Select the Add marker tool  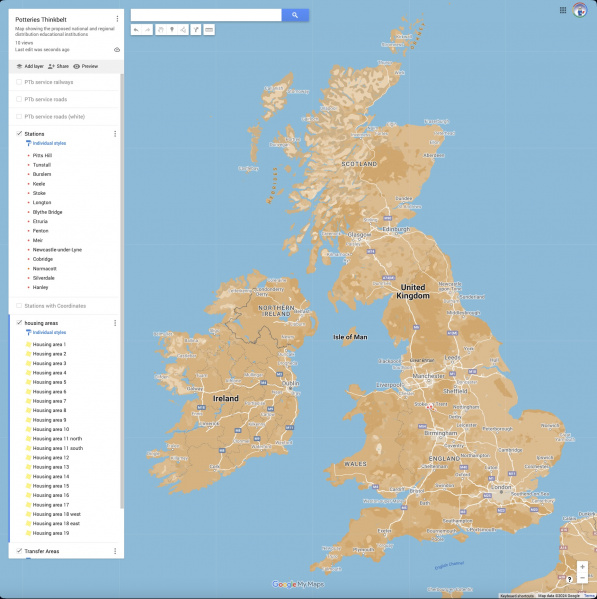pos(172,30)
